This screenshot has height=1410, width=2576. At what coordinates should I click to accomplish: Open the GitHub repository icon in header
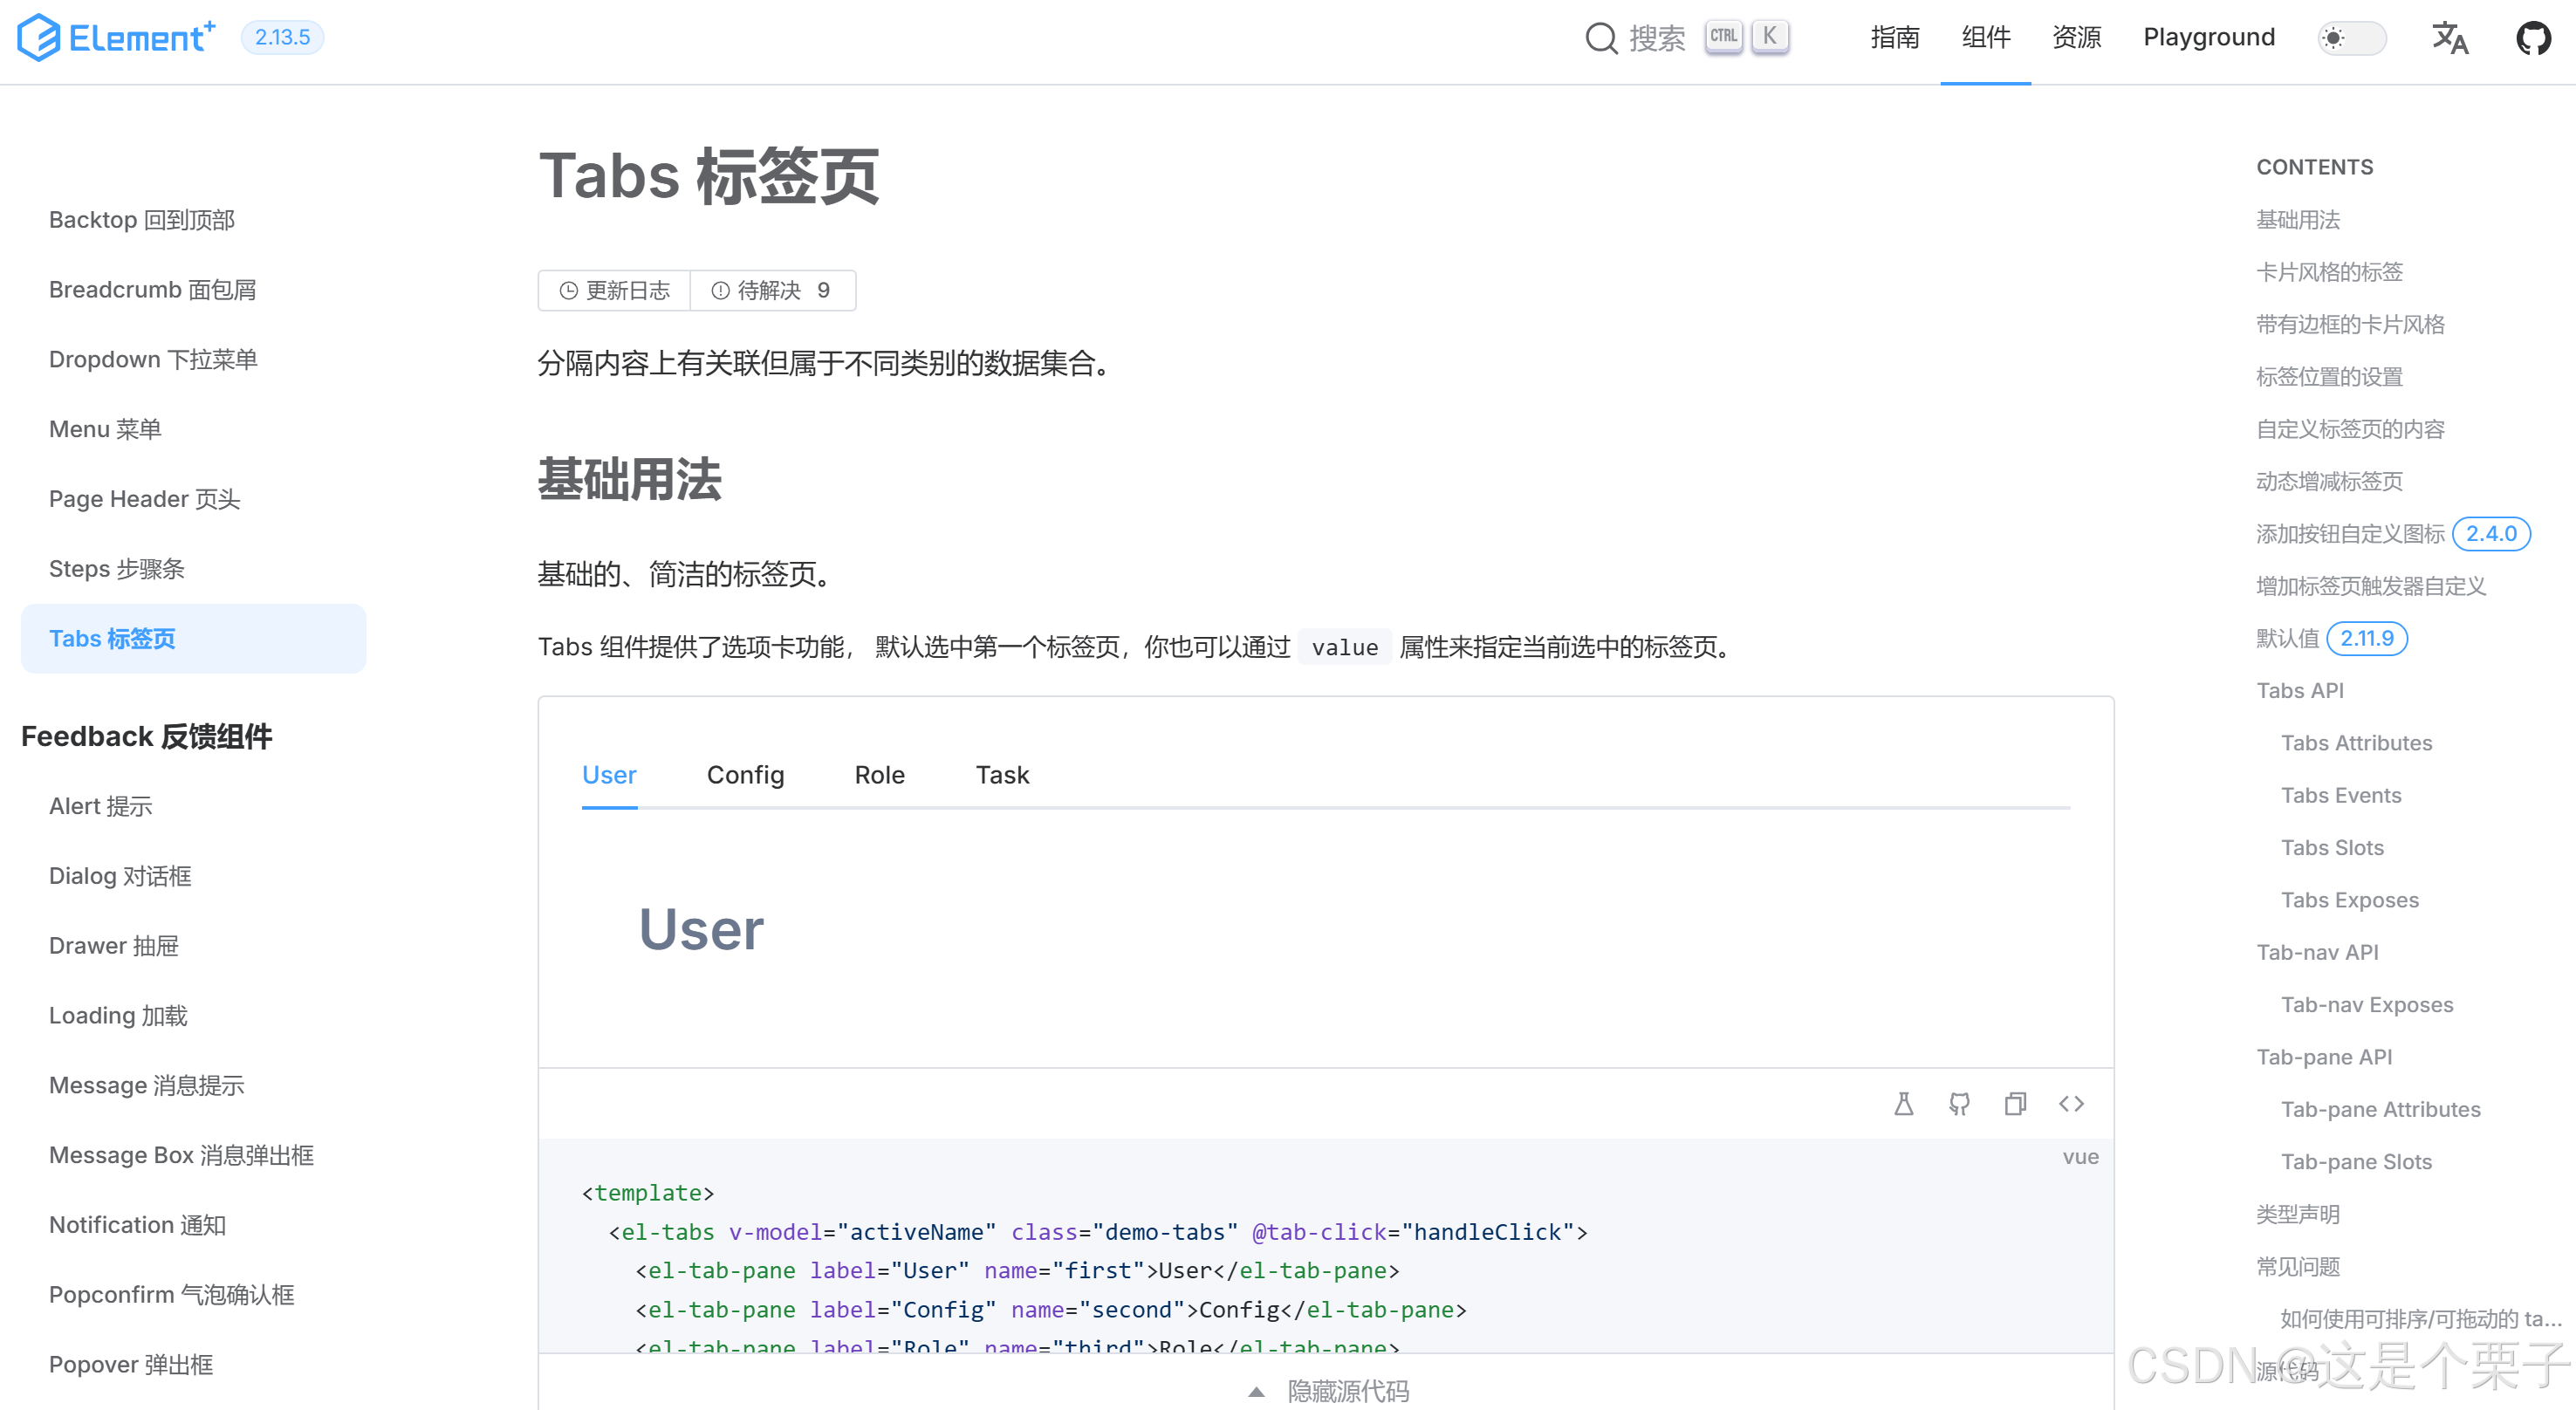click(x=2533, y=38)
